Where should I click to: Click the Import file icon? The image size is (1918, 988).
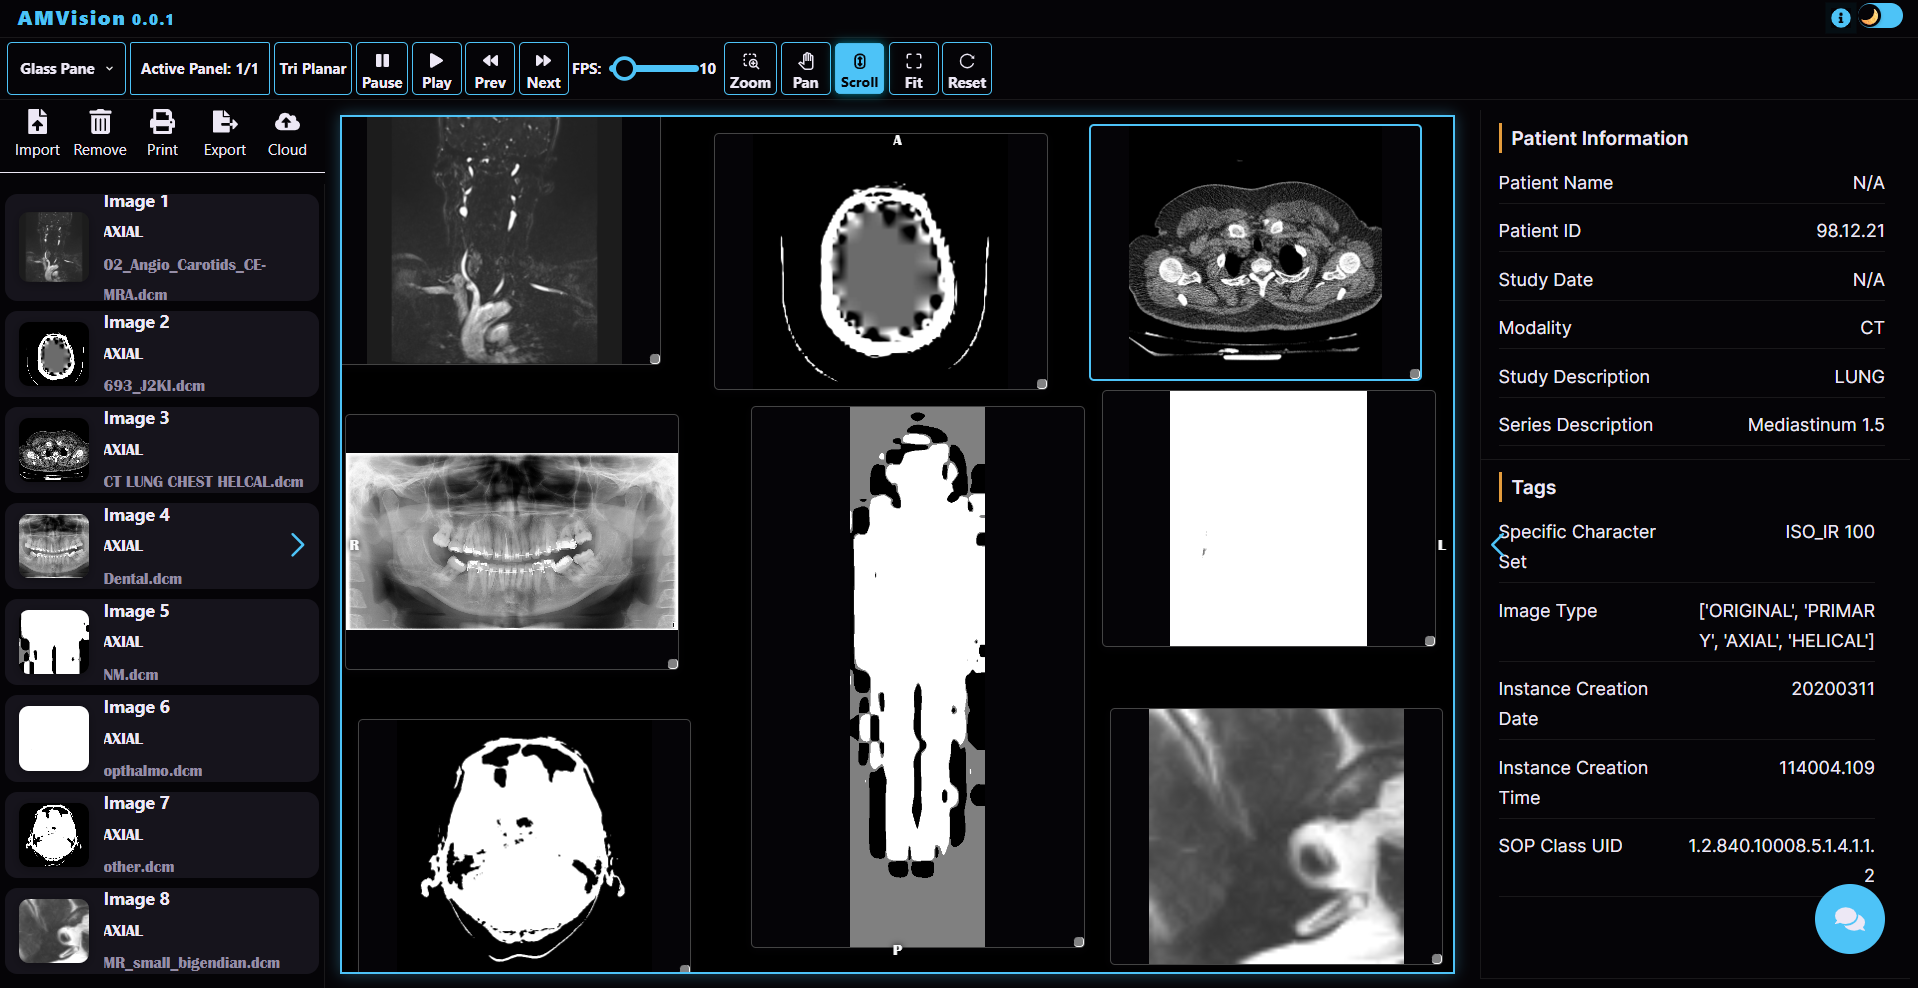(37, 133)
